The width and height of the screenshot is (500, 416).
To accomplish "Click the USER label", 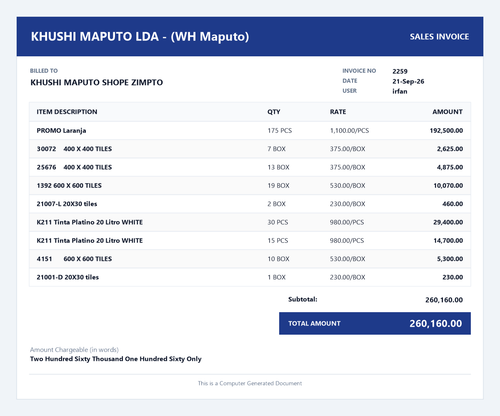I will (x=349, y=91).
